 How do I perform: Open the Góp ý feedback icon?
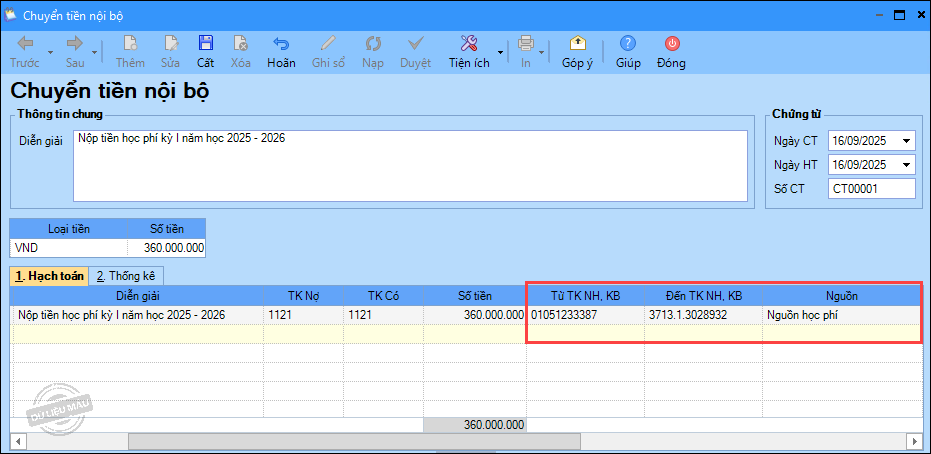(x=577, y=44)
